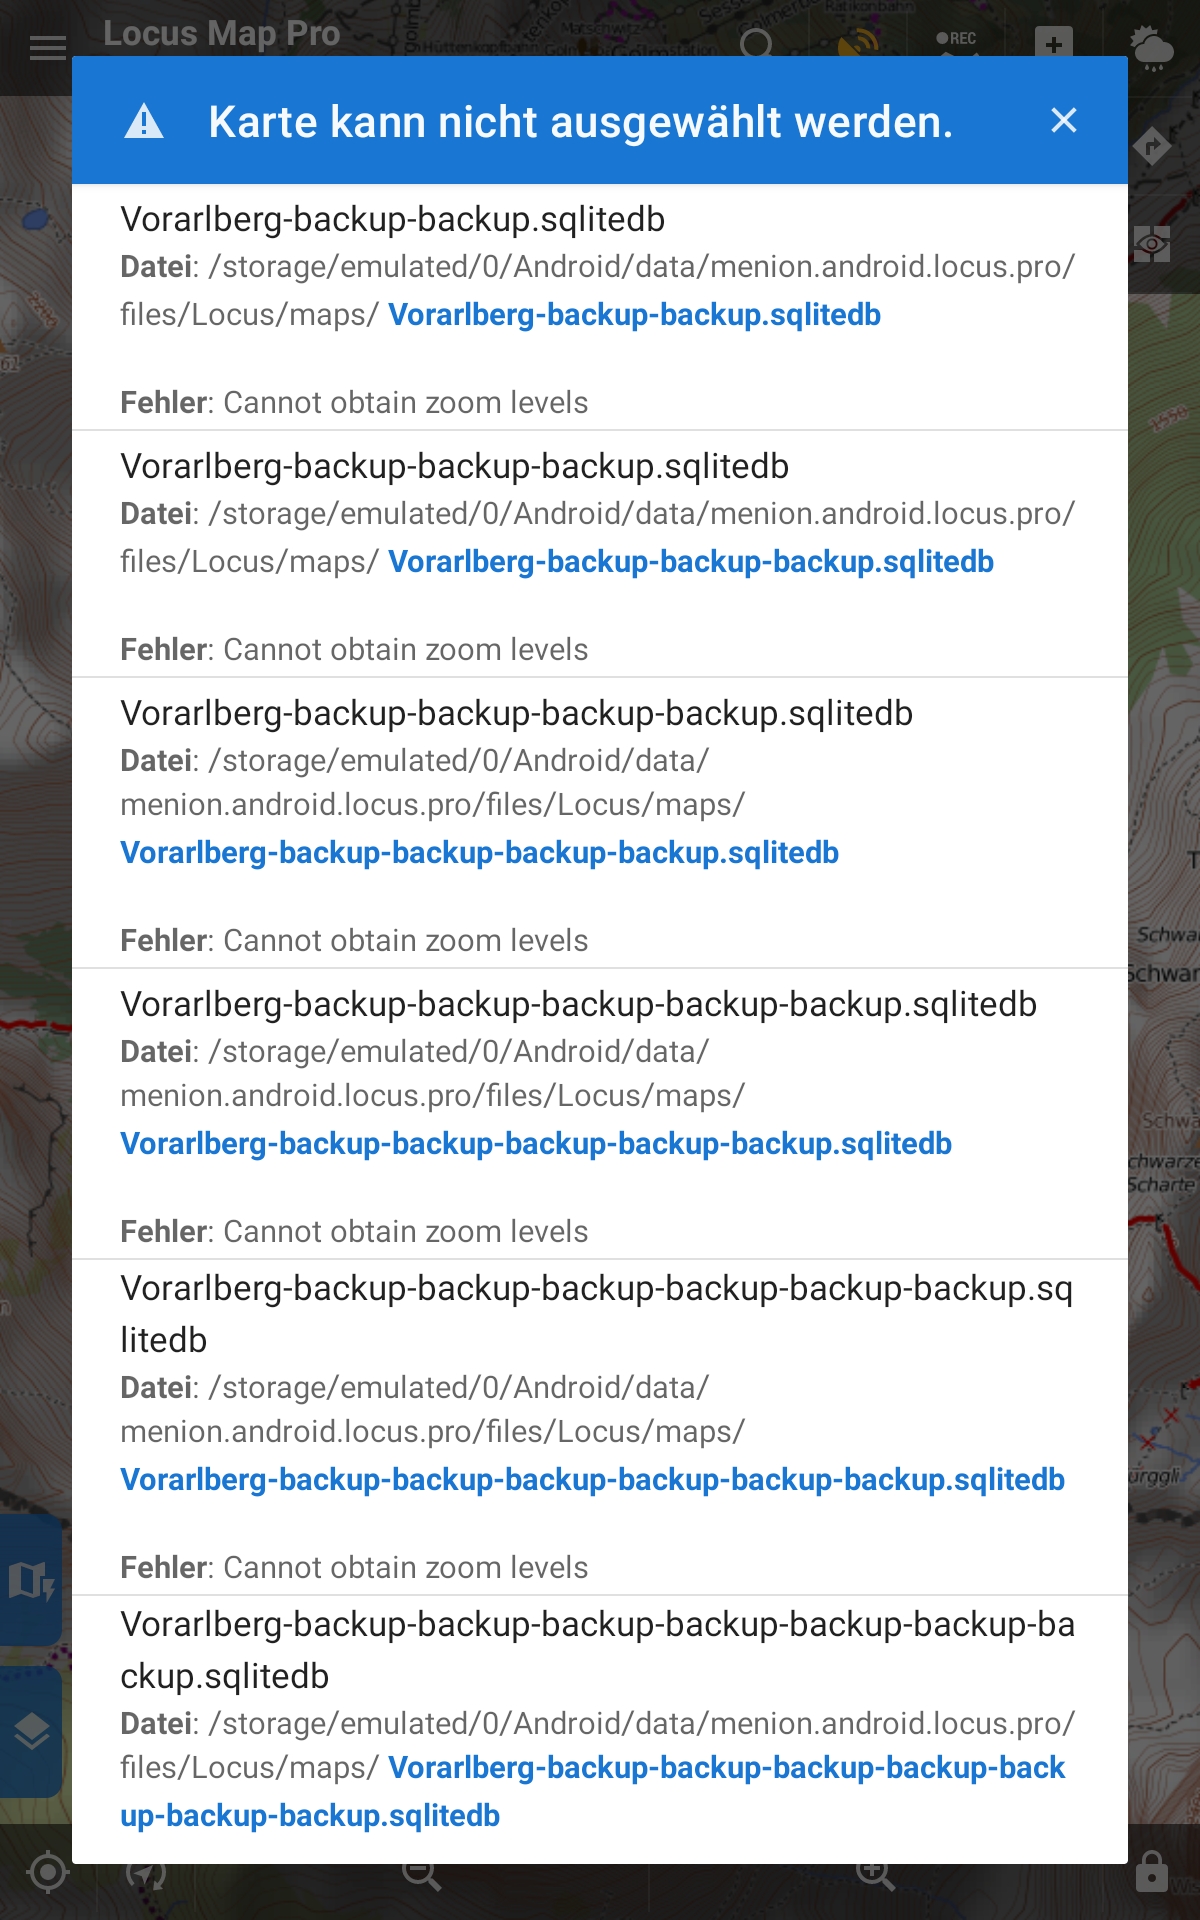Viewport: 1200px width, 1920px height.
Task: Open the navigation direction arrow icon
Action: tap(1152, 147)
